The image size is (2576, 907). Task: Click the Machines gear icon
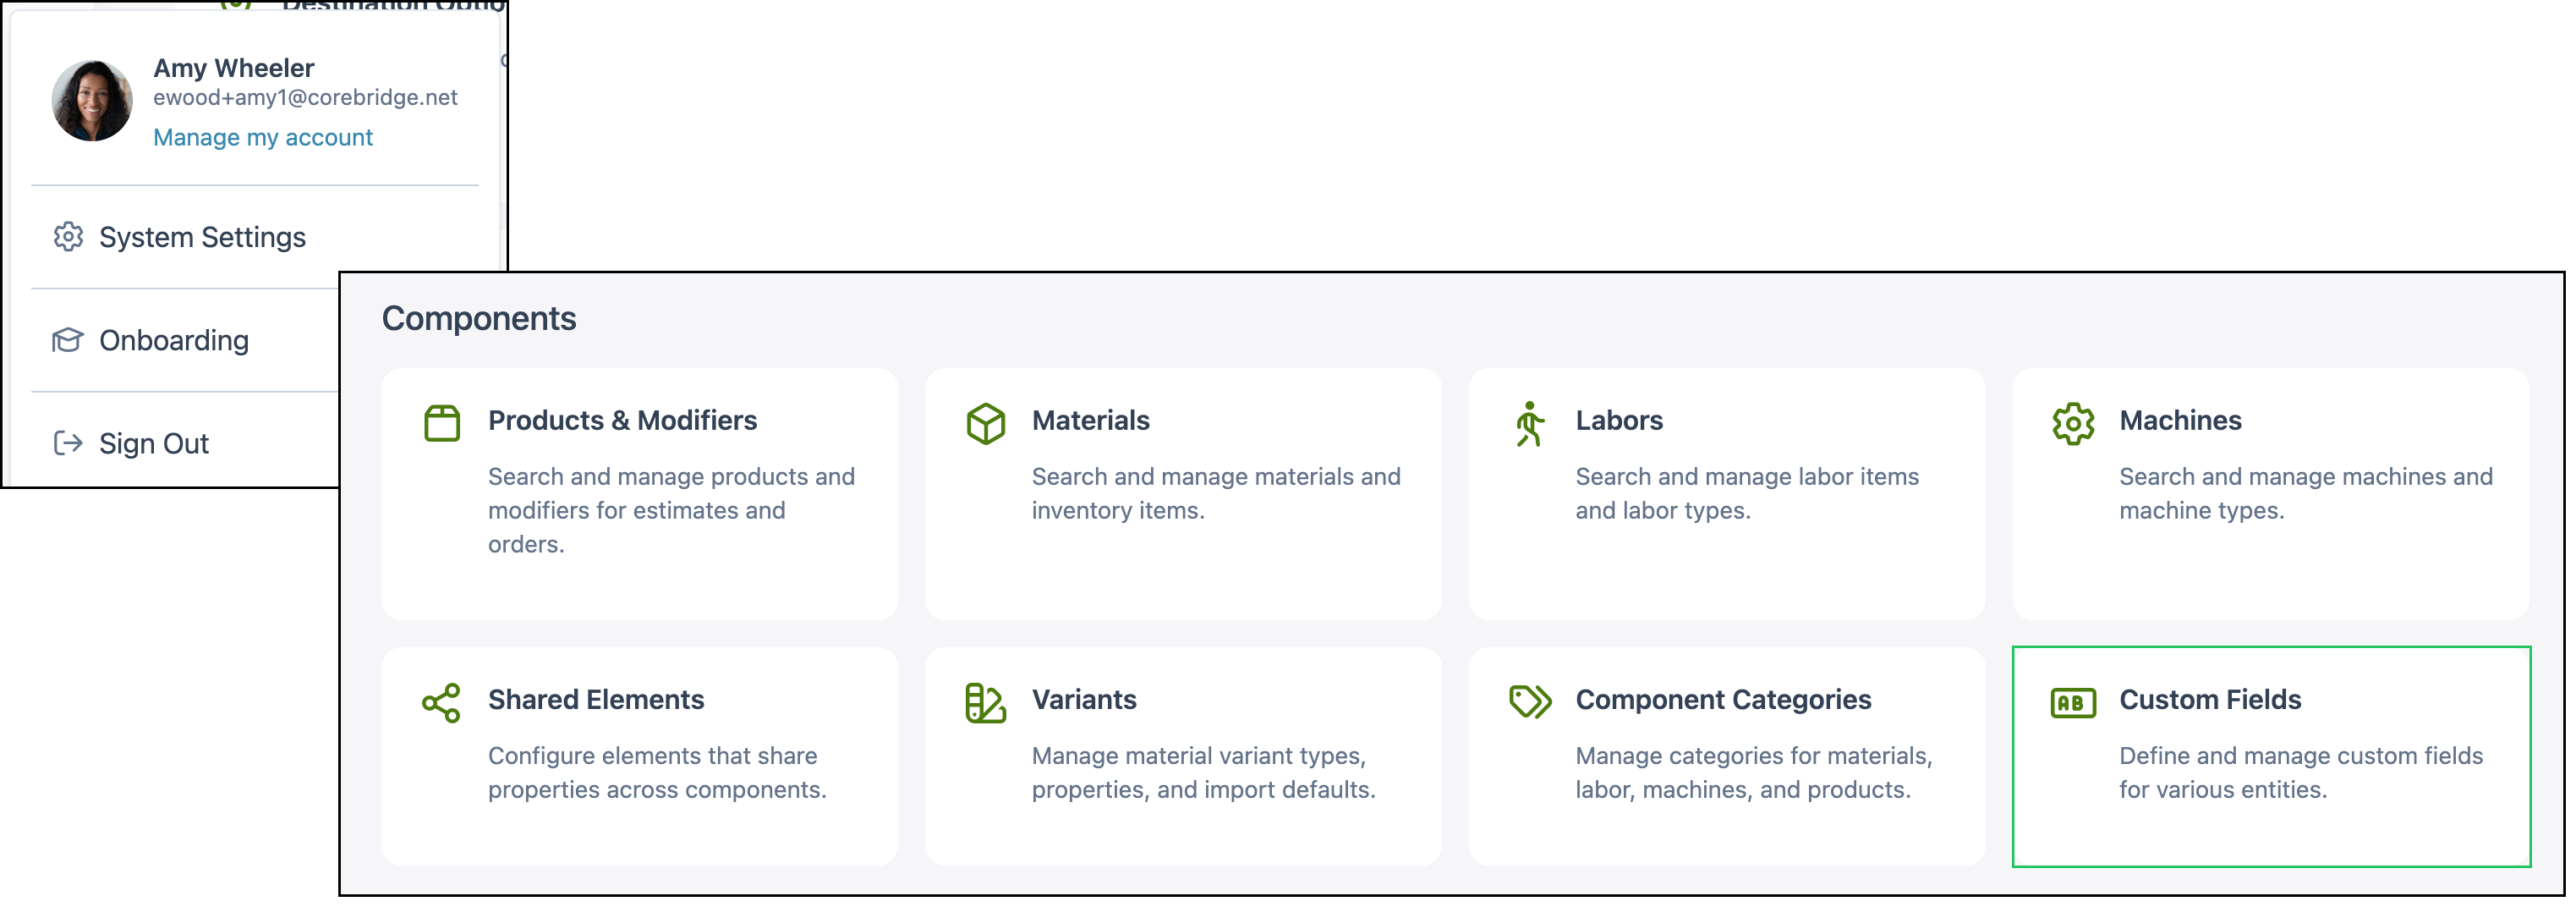(x=2073, y=423)
